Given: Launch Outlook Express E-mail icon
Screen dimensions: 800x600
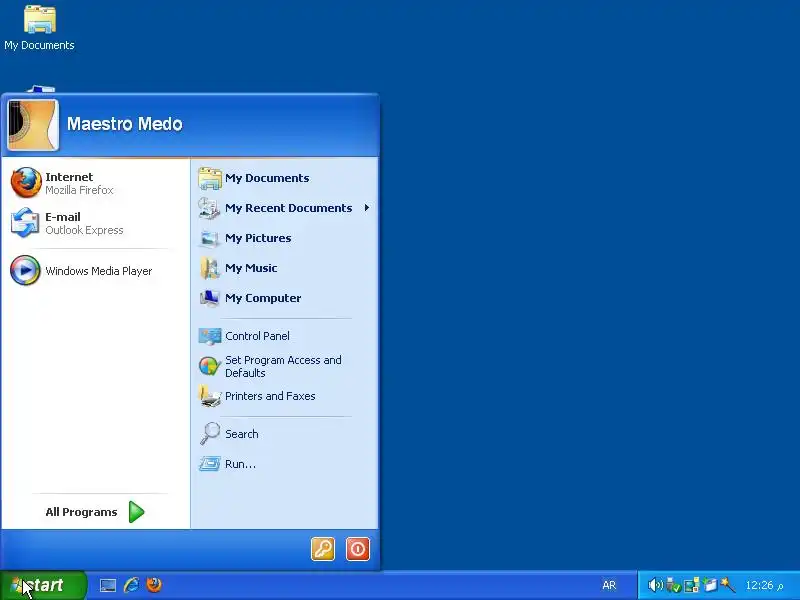Looking at the screenshot, I should [x=25, y=222].
